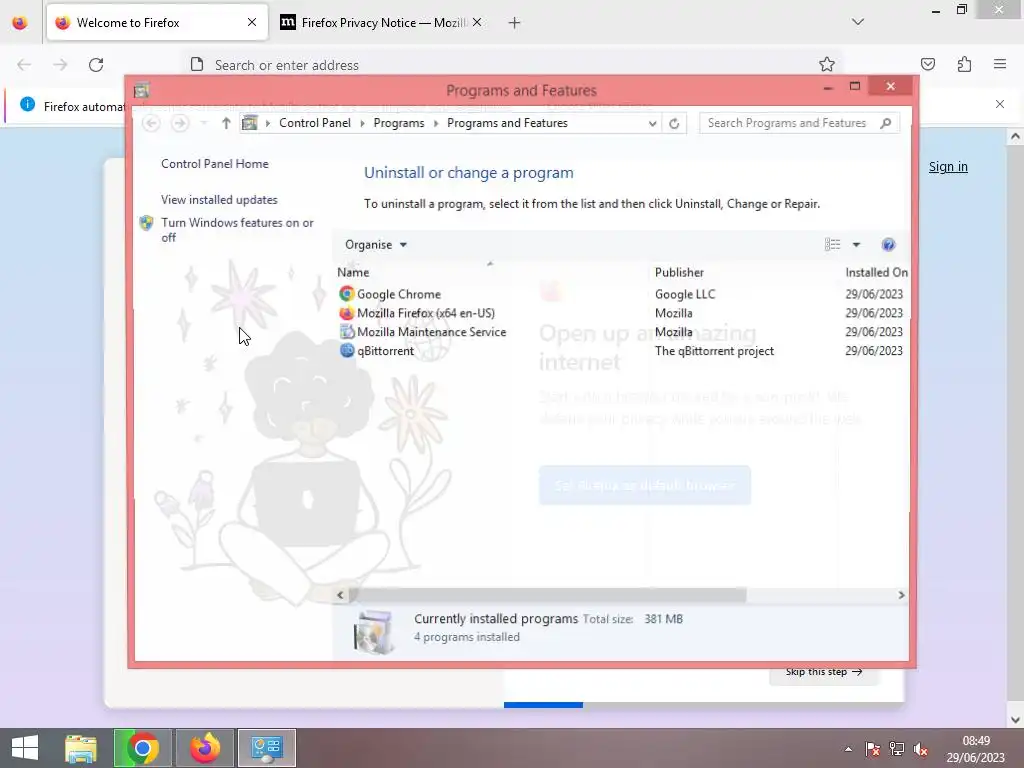Open the Firefox extensions puzzle icon
Image resolution: width=1024 pixels, height=768 pixels.
click(964, 64)
